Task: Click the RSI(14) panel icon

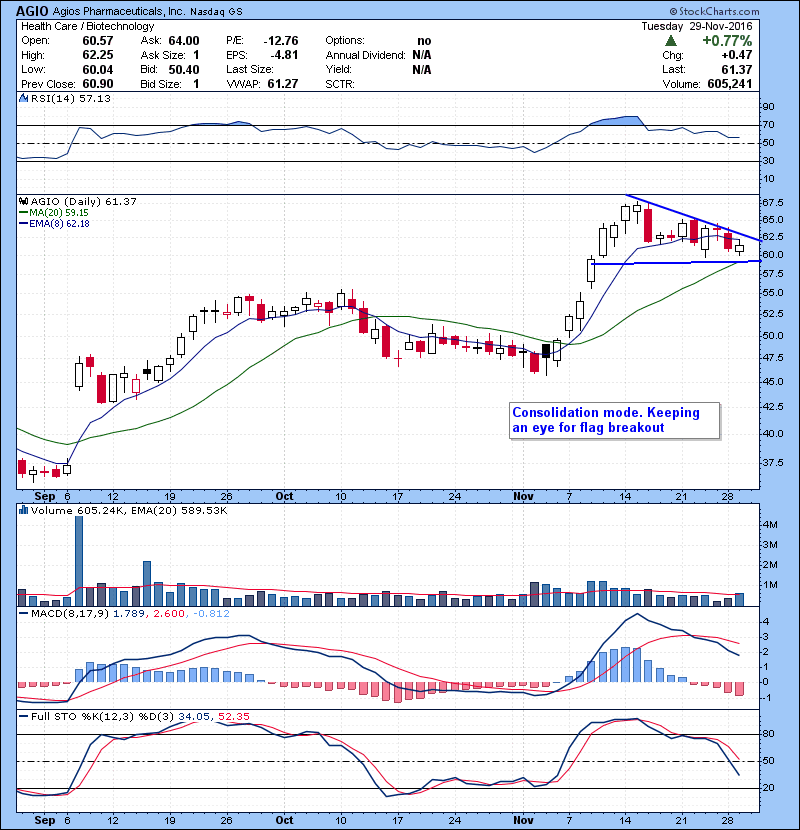Action: click(x=23, y=98)
